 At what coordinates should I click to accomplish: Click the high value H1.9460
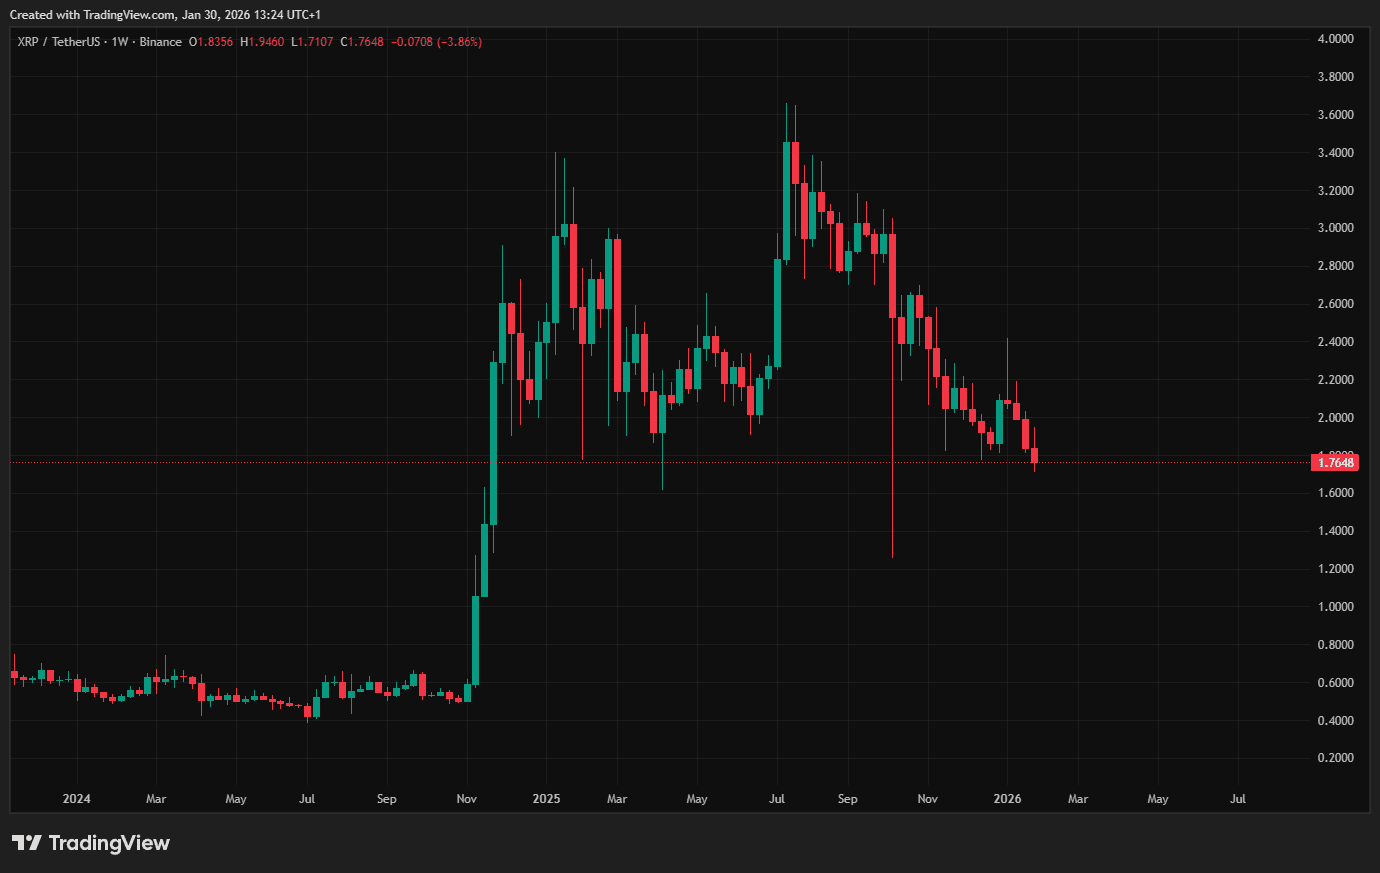pos(262,42)
